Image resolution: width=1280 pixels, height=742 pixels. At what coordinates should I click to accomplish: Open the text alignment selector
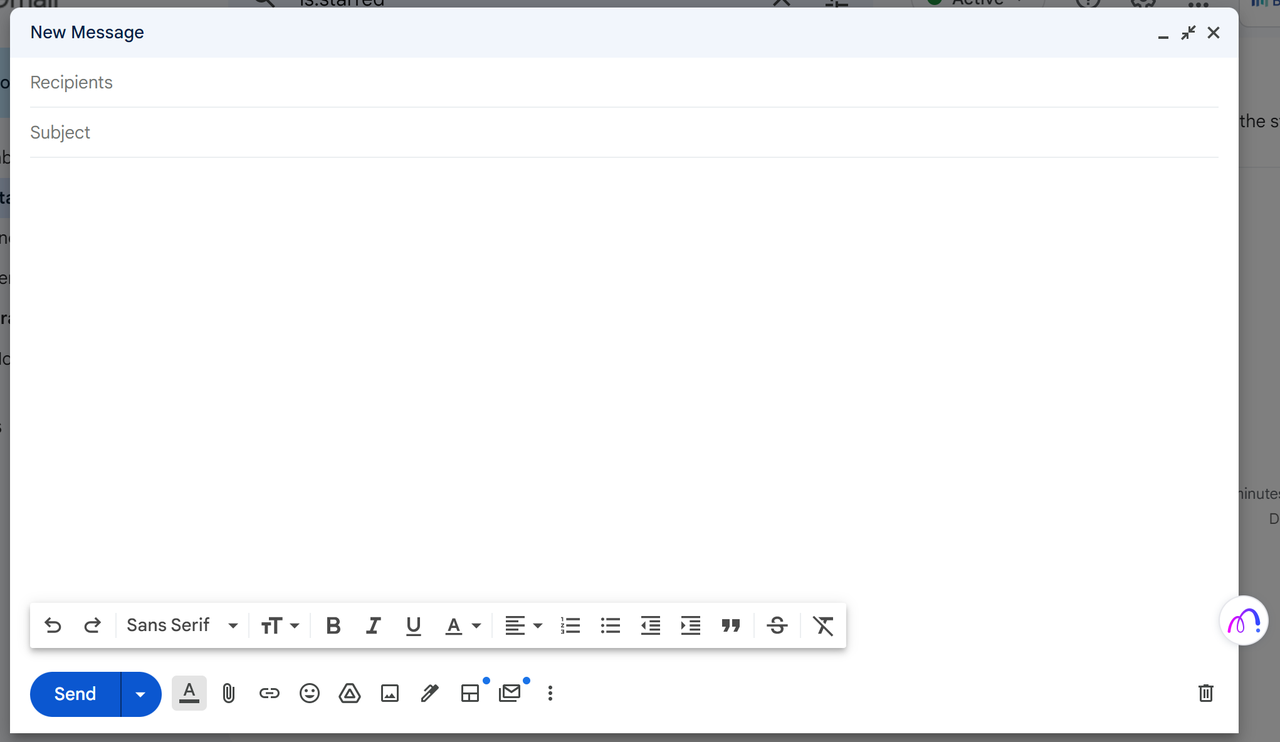click(522, 625)
